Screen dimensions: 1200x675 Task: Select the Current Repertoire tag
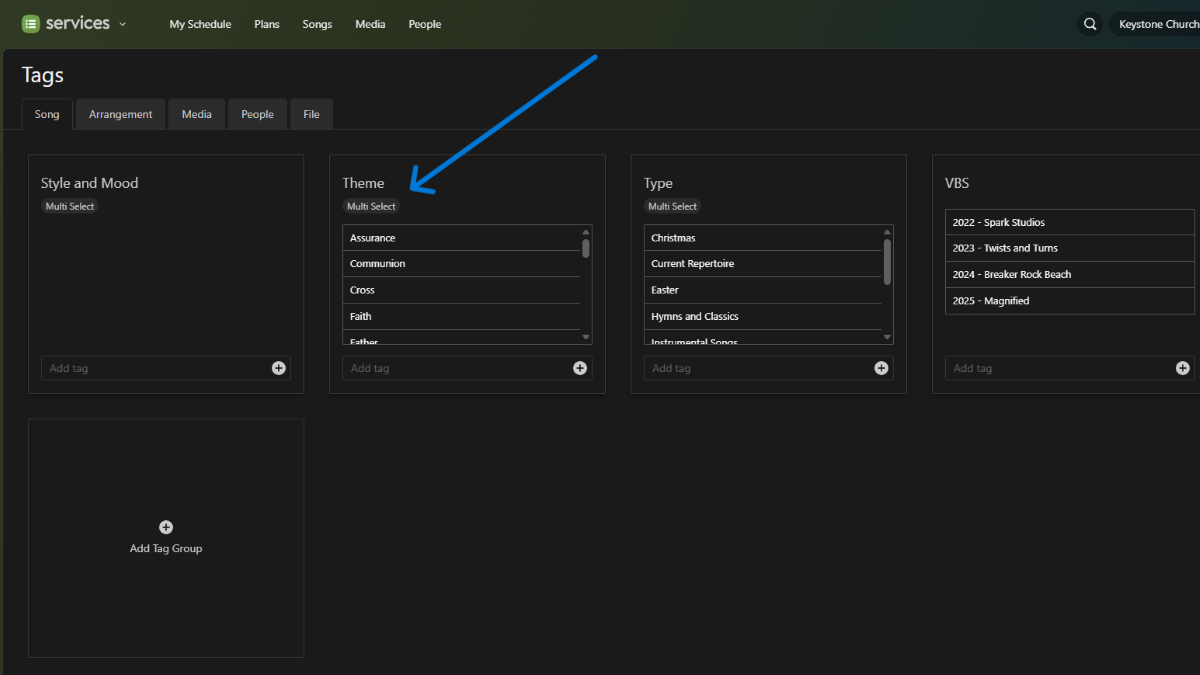point(763,264)
